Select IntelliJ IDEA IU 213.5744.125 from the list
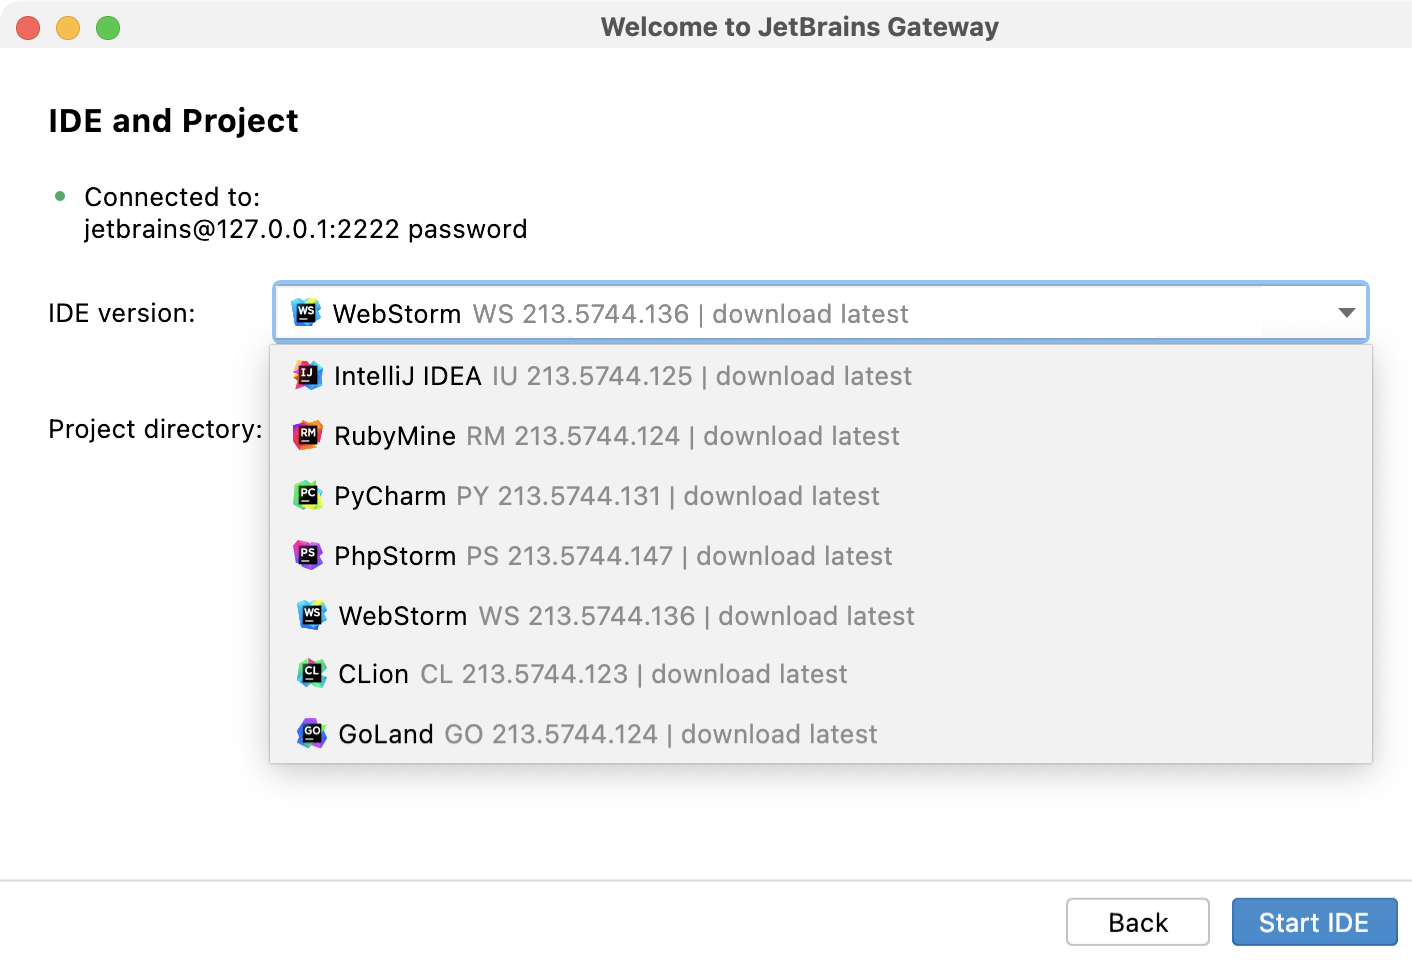 600,376
